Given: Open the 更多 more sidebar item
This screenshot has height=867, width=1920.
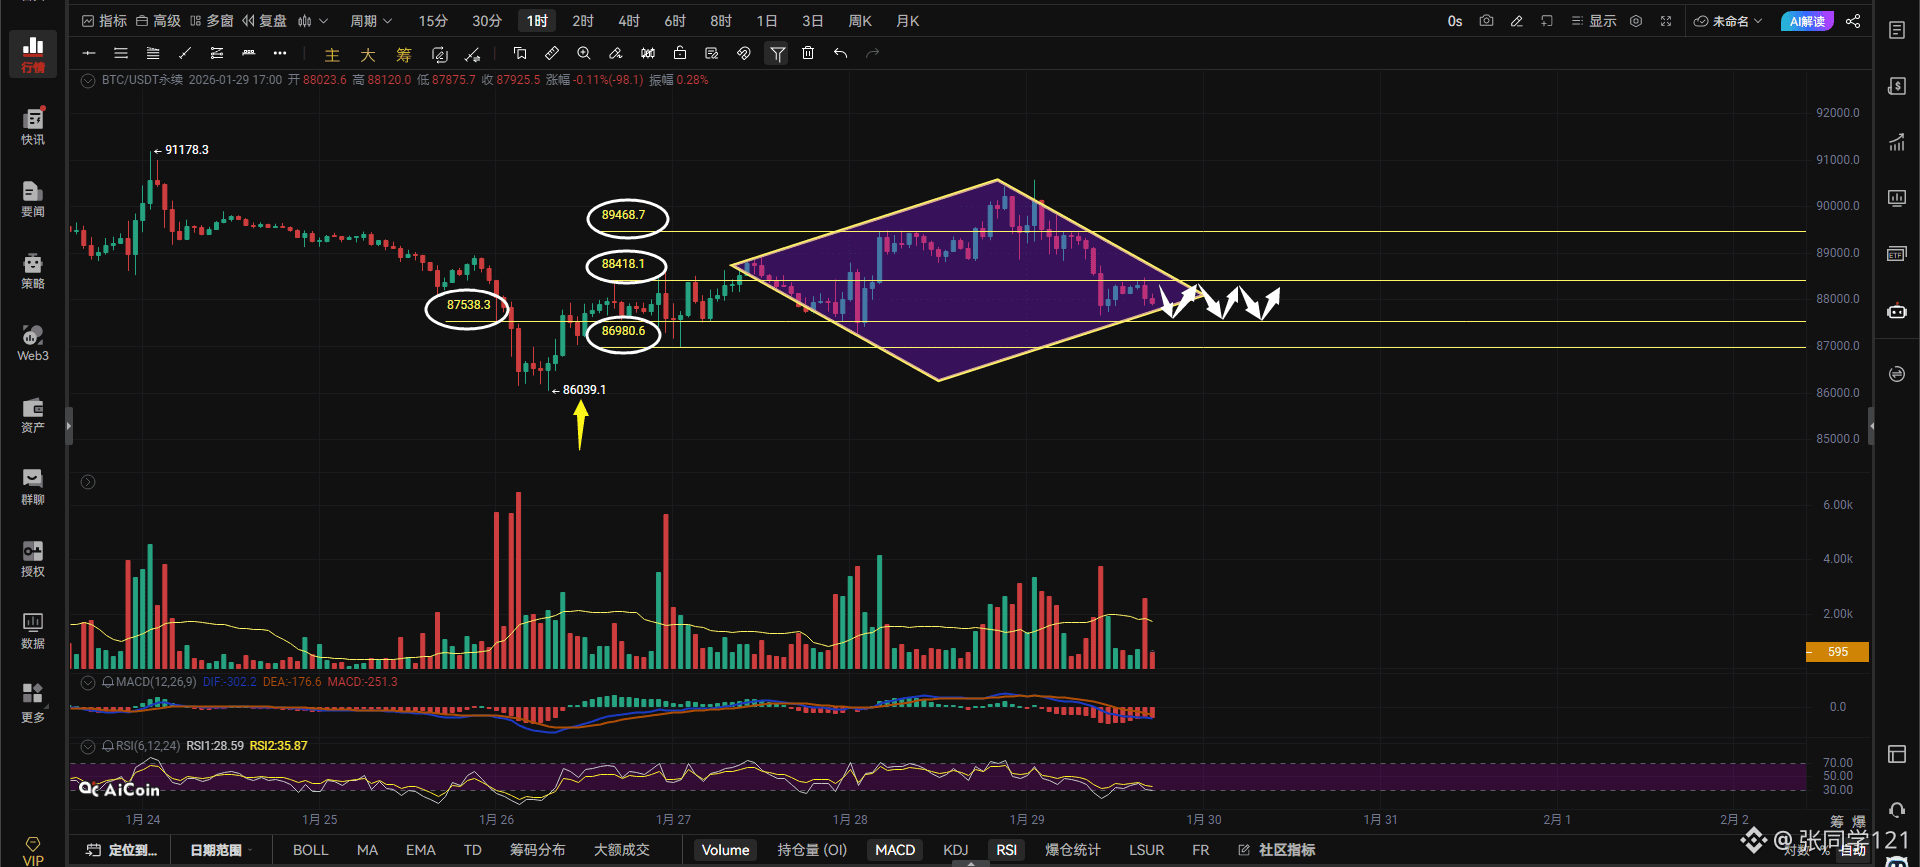Looking at the screenshot, I should pos(33,702).
